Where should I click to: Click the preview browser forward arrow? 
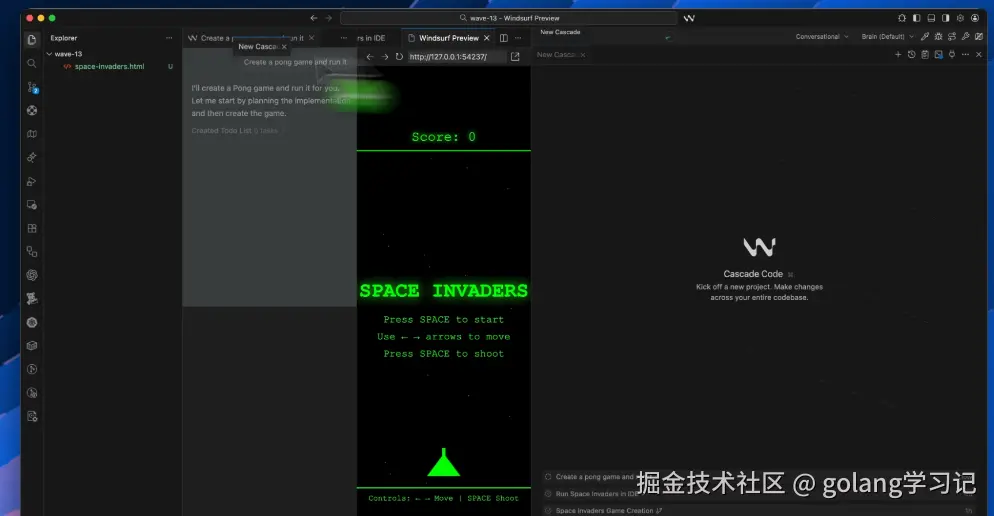384,56
